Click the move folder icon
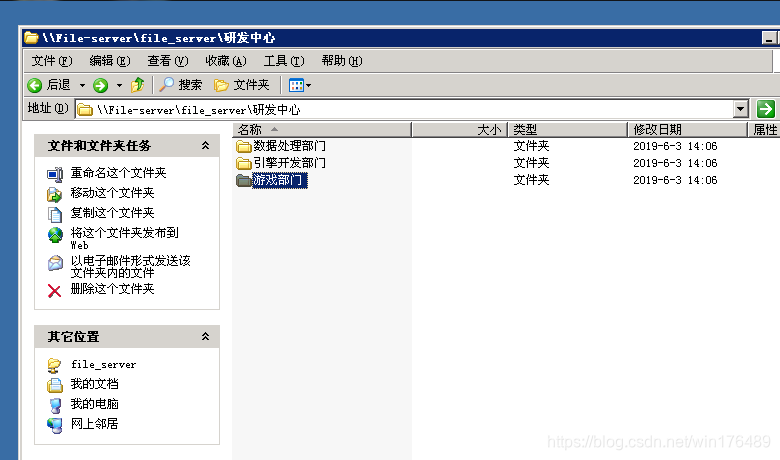780x460 pixels. [55, 194]
